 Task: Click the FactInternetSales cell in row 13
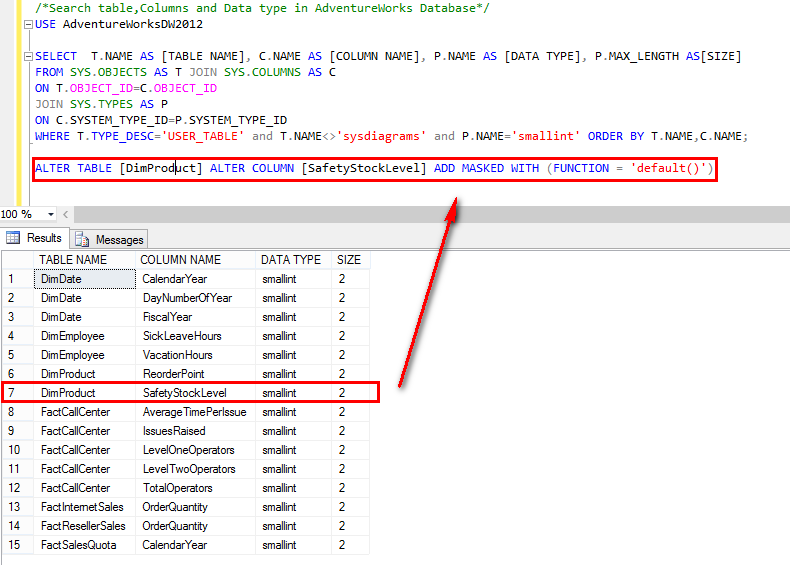(83, 507)
